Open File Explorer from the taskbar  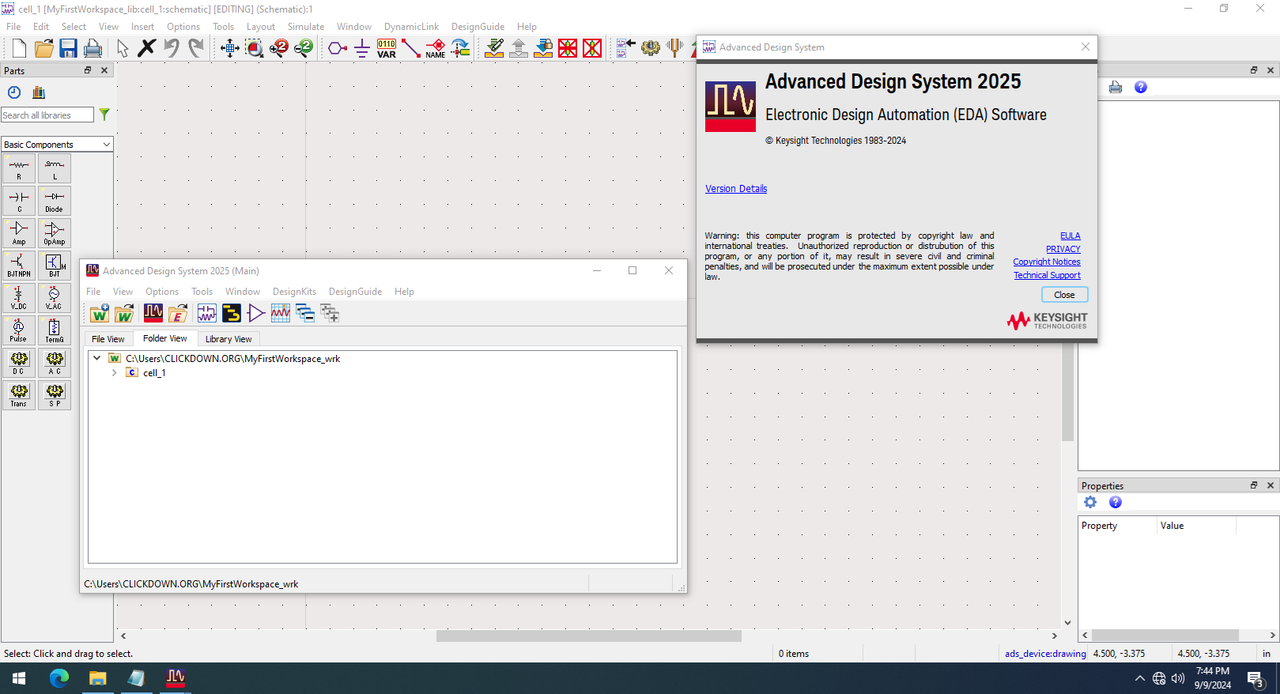98,678
